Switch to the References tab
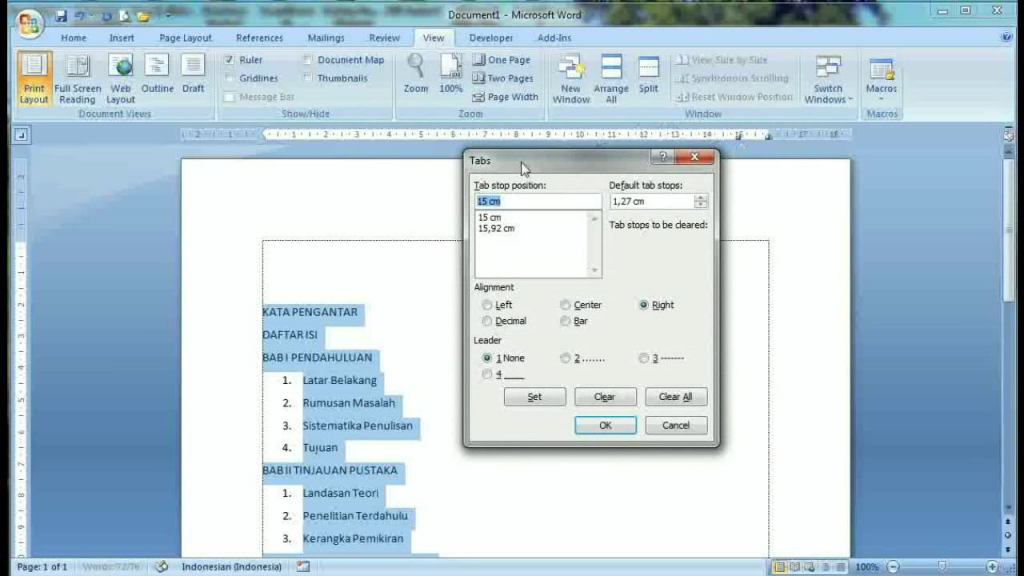This screenshot has height=576, width=1024. tap(259, 38)
